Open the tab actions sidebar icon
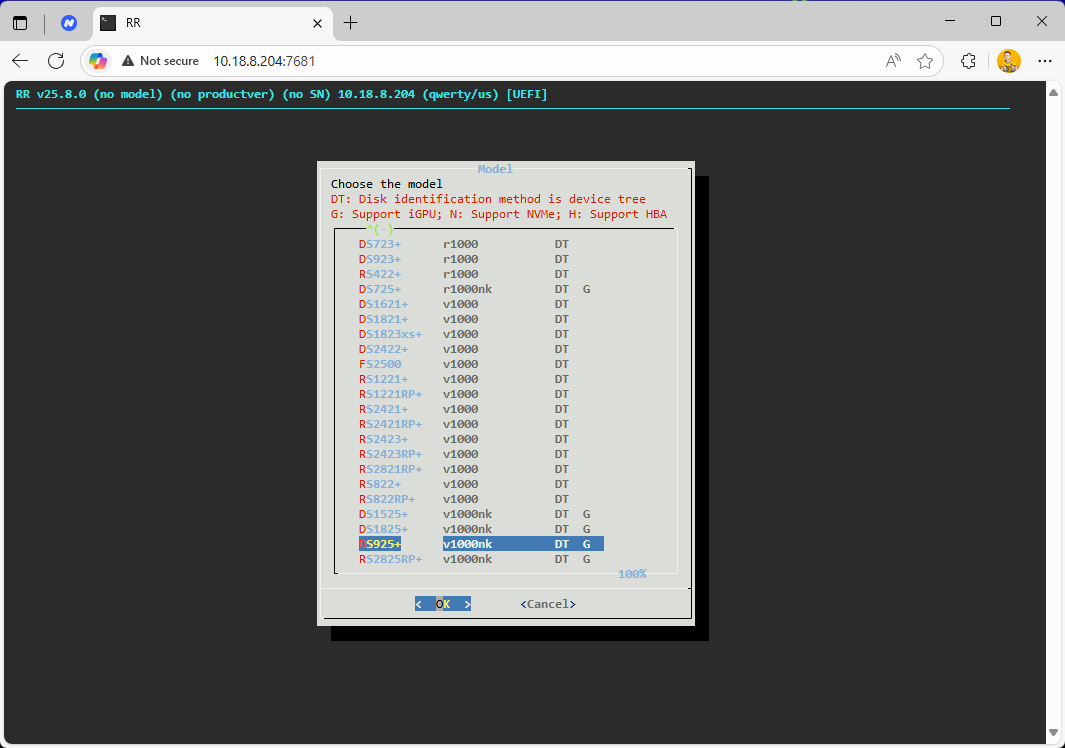1065x748 pixels. [x=20, y=23]
